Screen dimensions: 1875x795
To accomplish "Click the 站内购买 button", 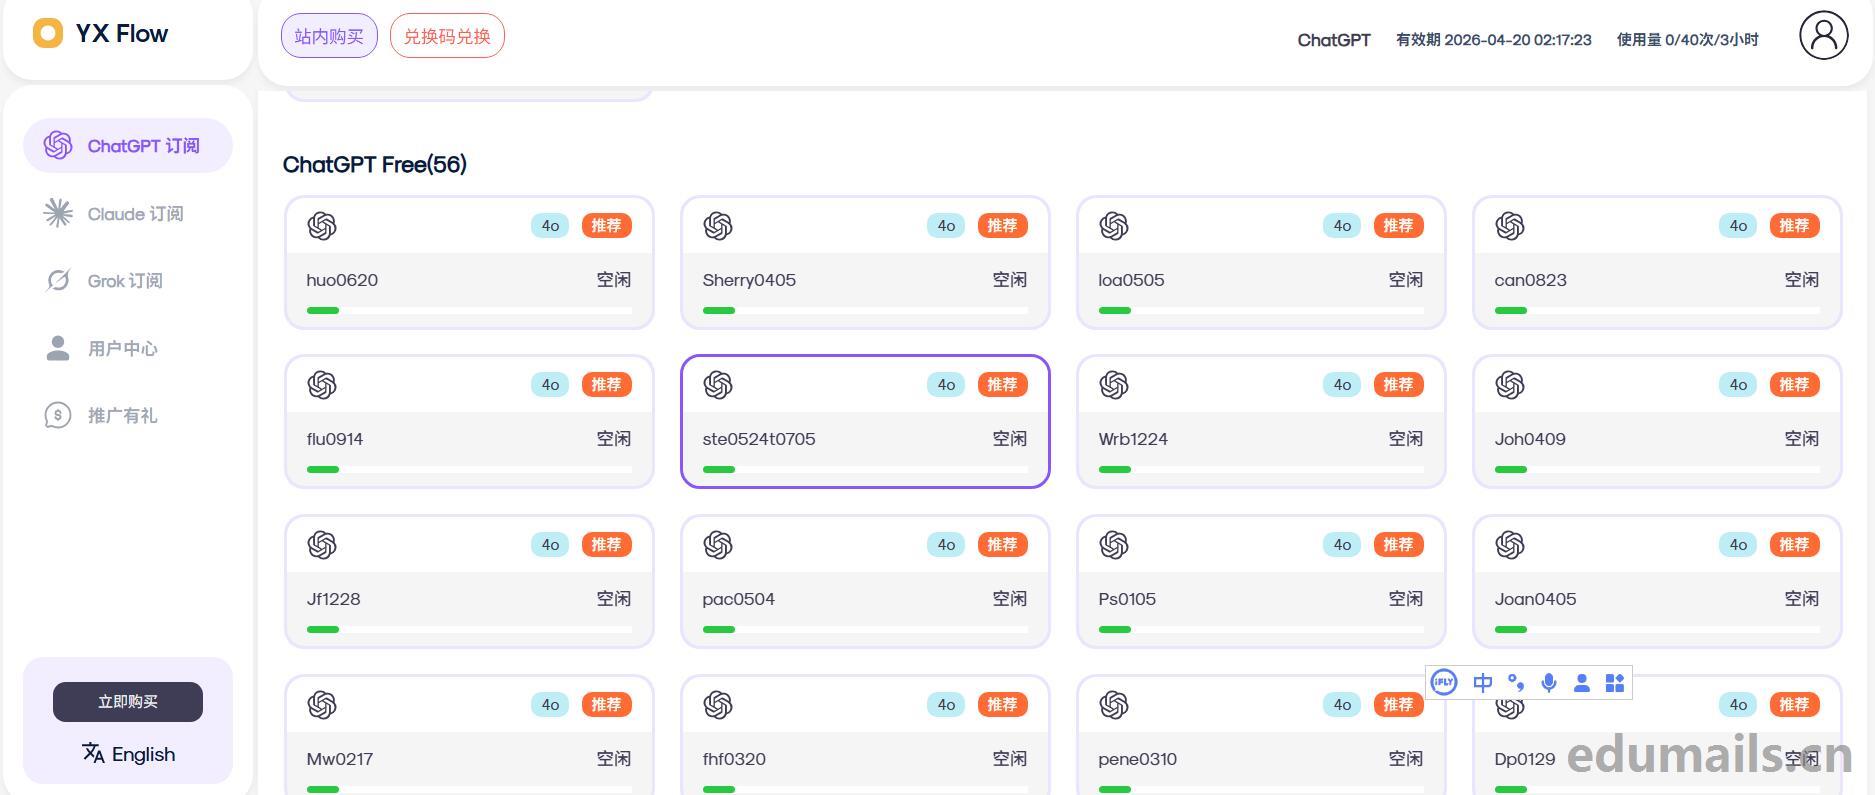I will click(x=329, y=36).
